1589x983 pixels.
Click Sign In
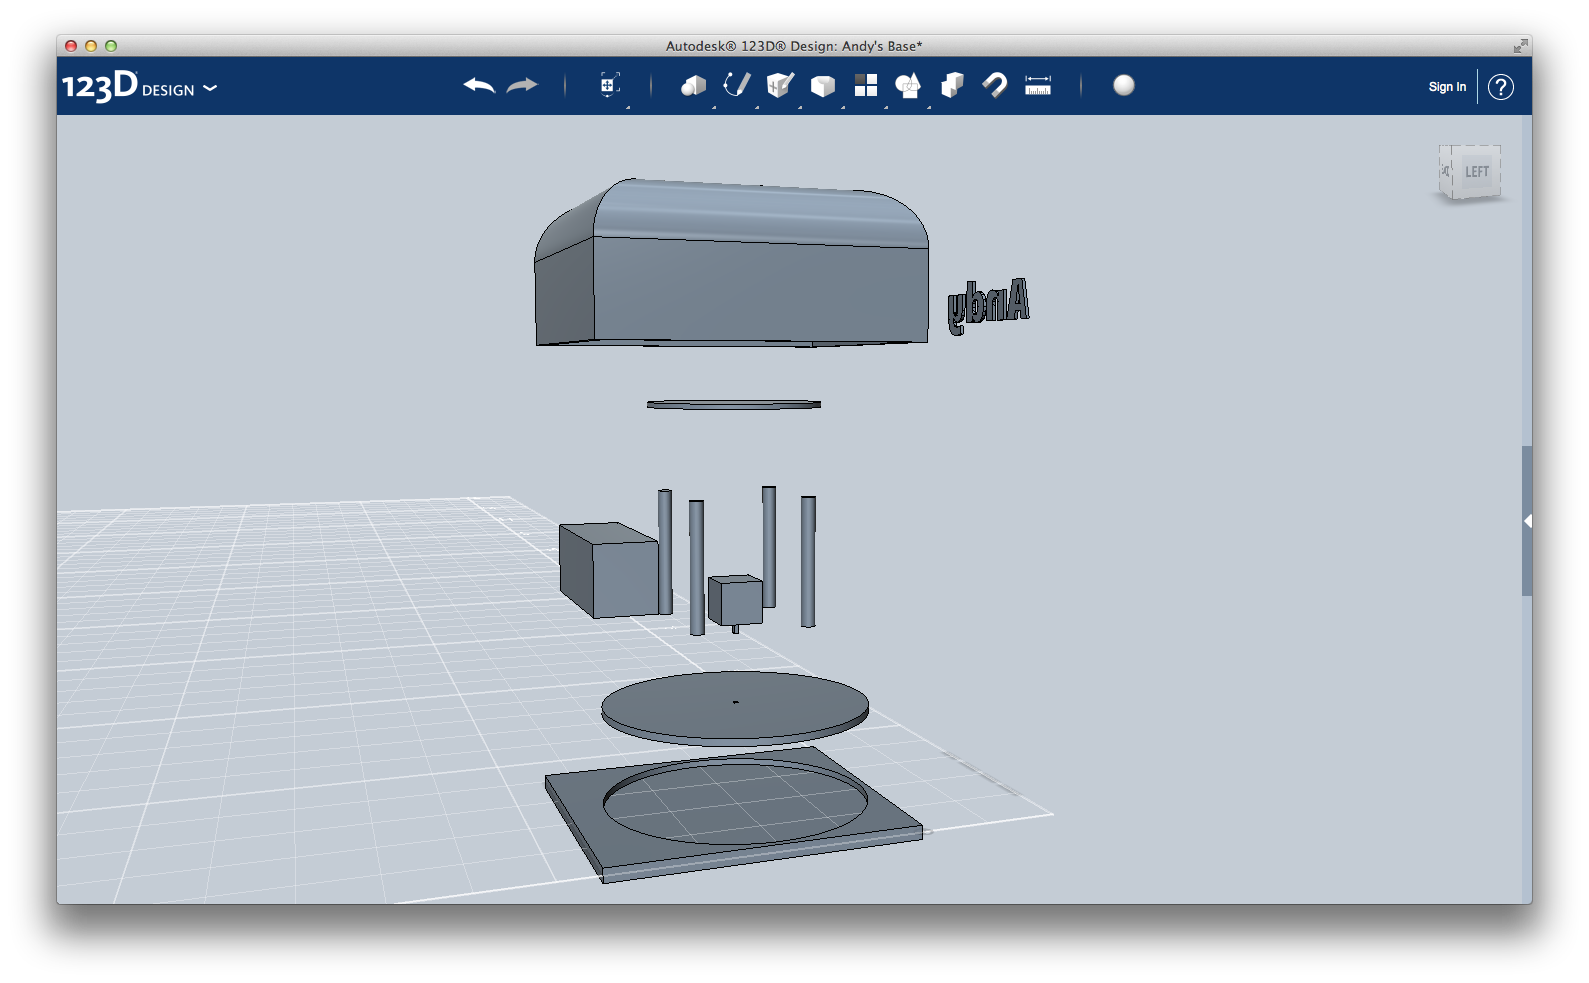pyautogui.click(x=1447, y=87)
